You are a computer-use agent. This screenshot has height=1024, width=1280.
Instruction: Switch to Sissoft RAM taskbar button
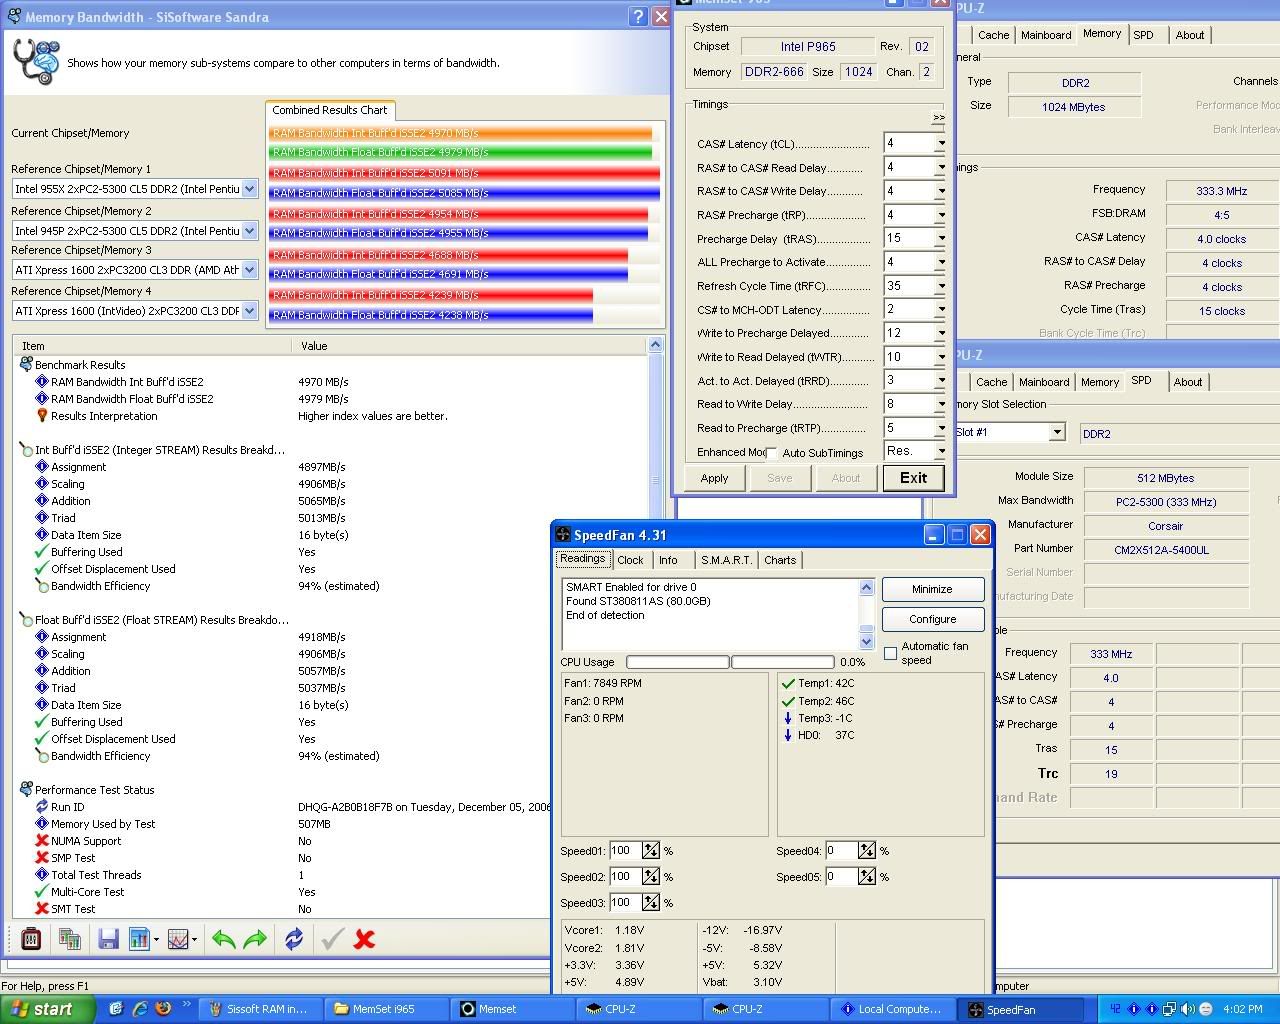(260, 1009)
